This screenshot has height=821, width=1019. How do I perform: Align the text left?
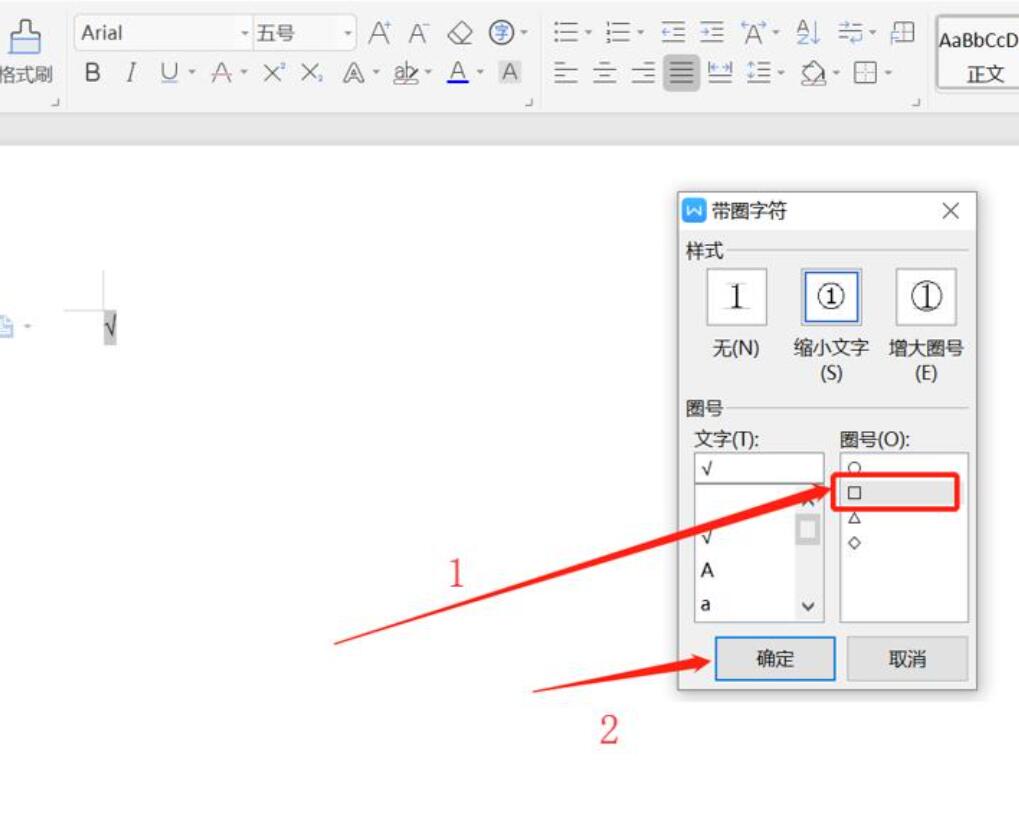(x=565, y=72)
